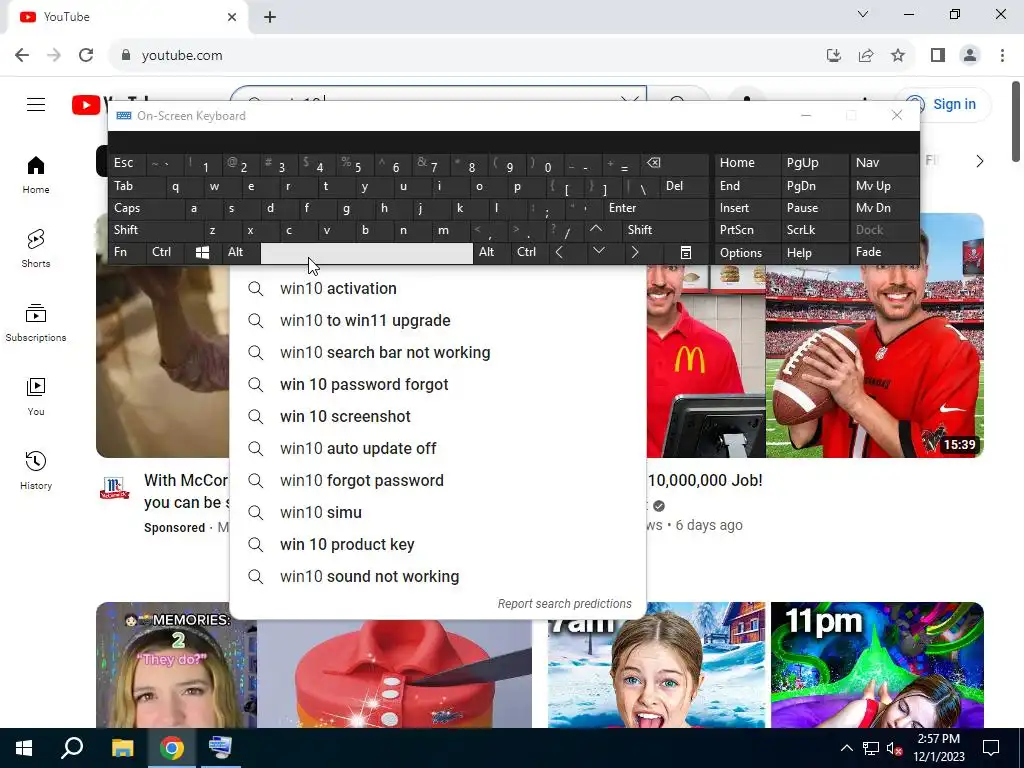
Task: Open Shorts in the sidebar
Action: (36, 249)
